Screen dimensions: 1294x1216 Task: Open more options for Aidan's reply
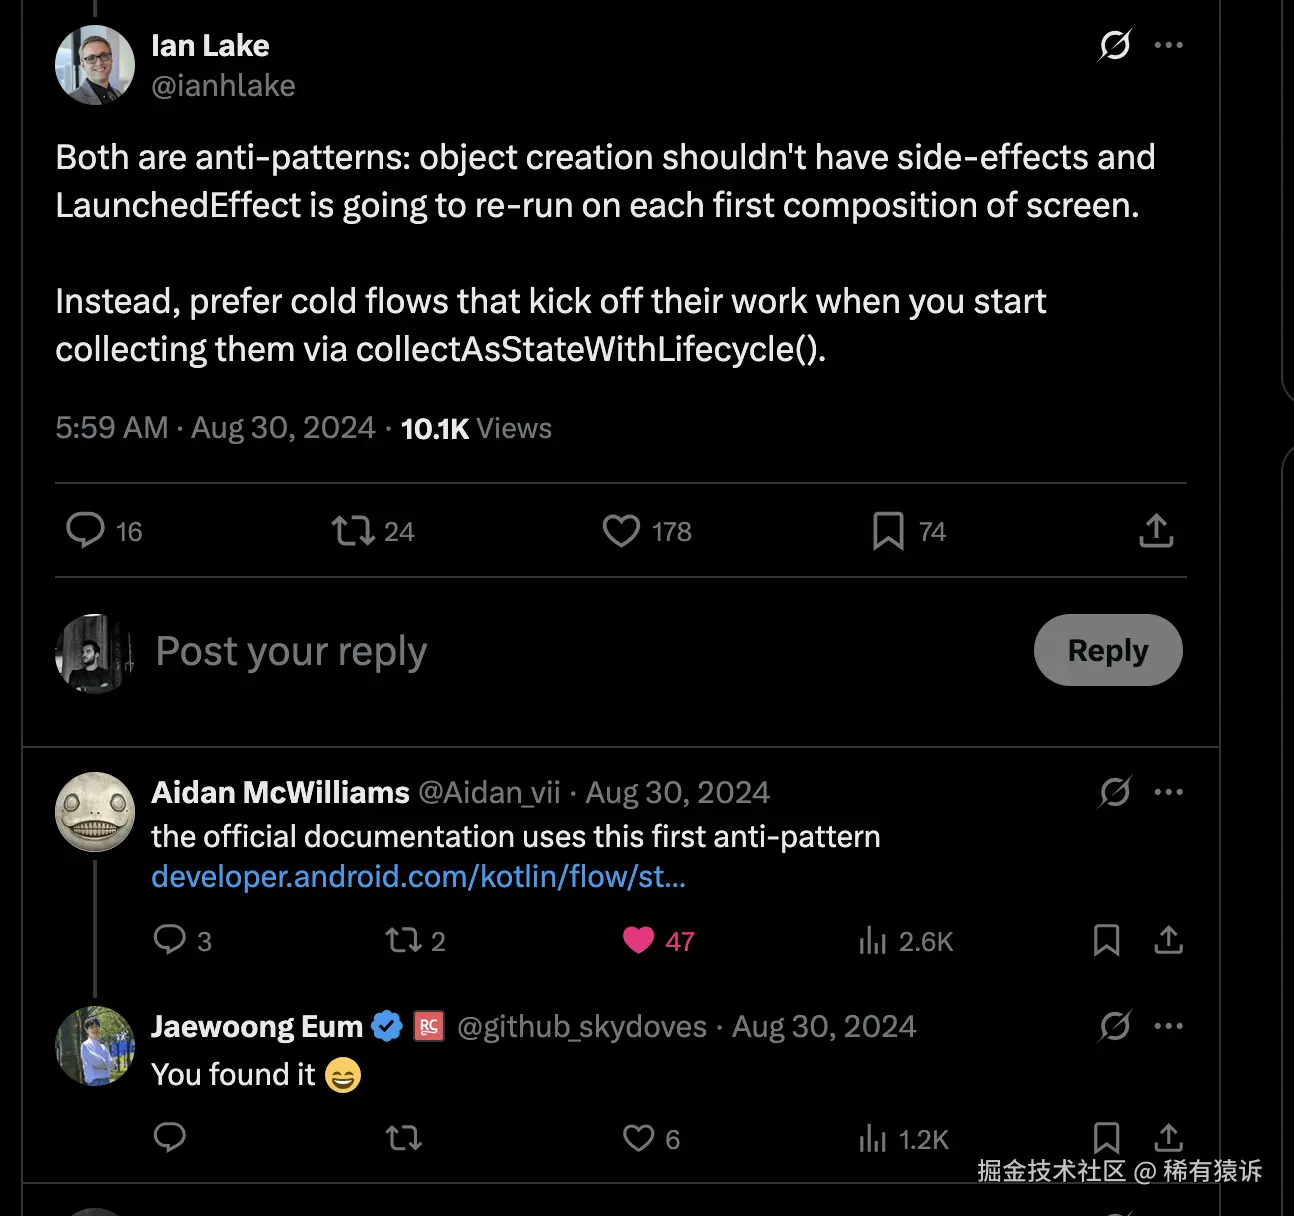[1168, 791]
